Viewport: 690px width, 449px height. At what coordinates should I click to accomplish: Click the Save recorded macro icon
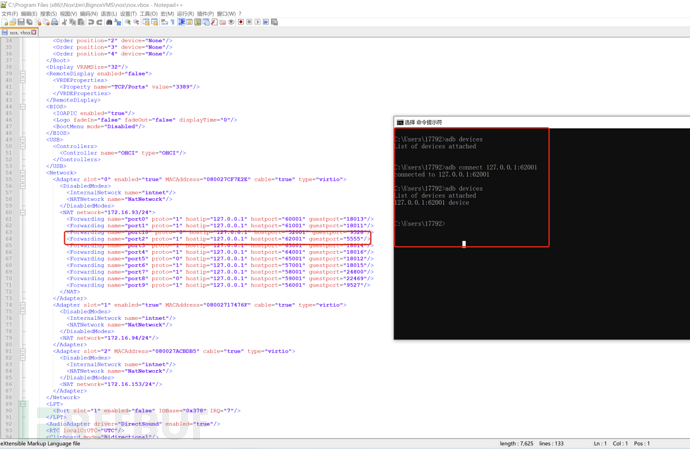pyautogui.click(x=274, y=22)
